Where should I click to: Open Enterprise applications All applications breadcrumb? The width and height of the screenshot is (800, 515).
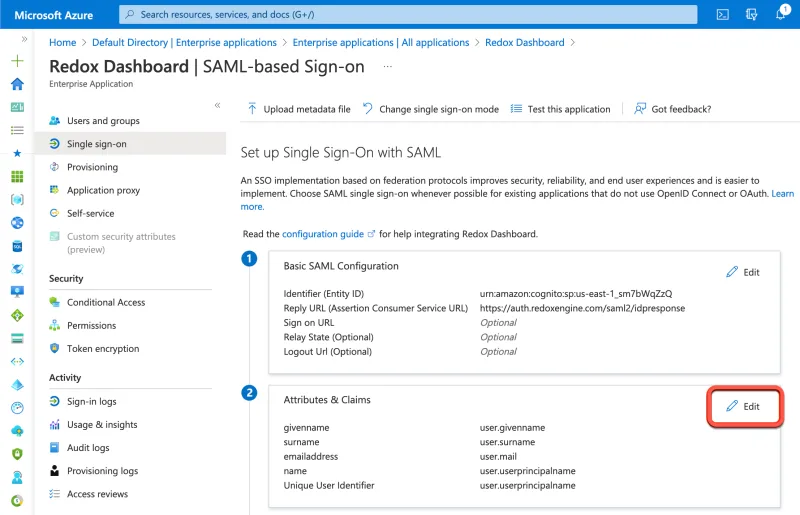pyautogui.click(x=381, y=42)
